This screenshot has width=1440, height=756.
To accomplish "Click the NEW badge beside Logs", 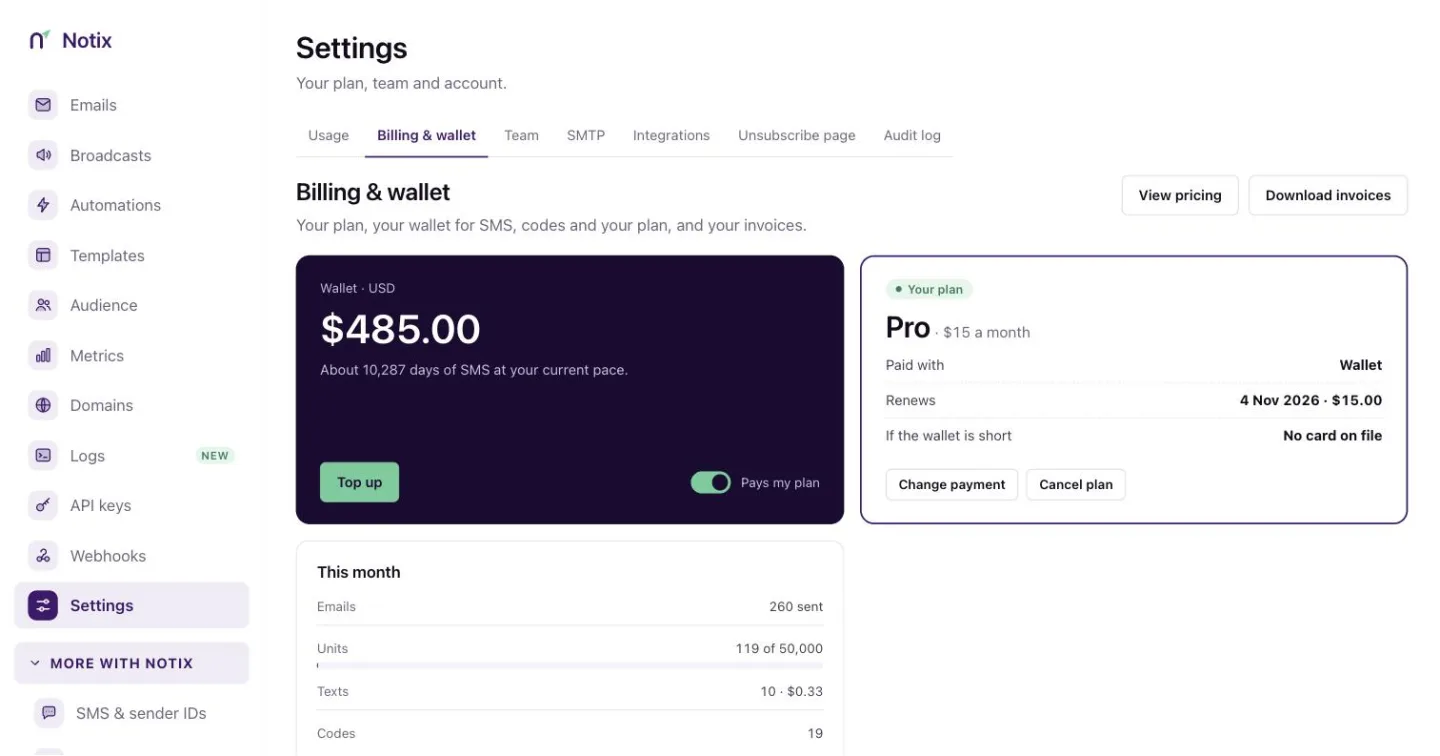I will click(x=215, y=456).
